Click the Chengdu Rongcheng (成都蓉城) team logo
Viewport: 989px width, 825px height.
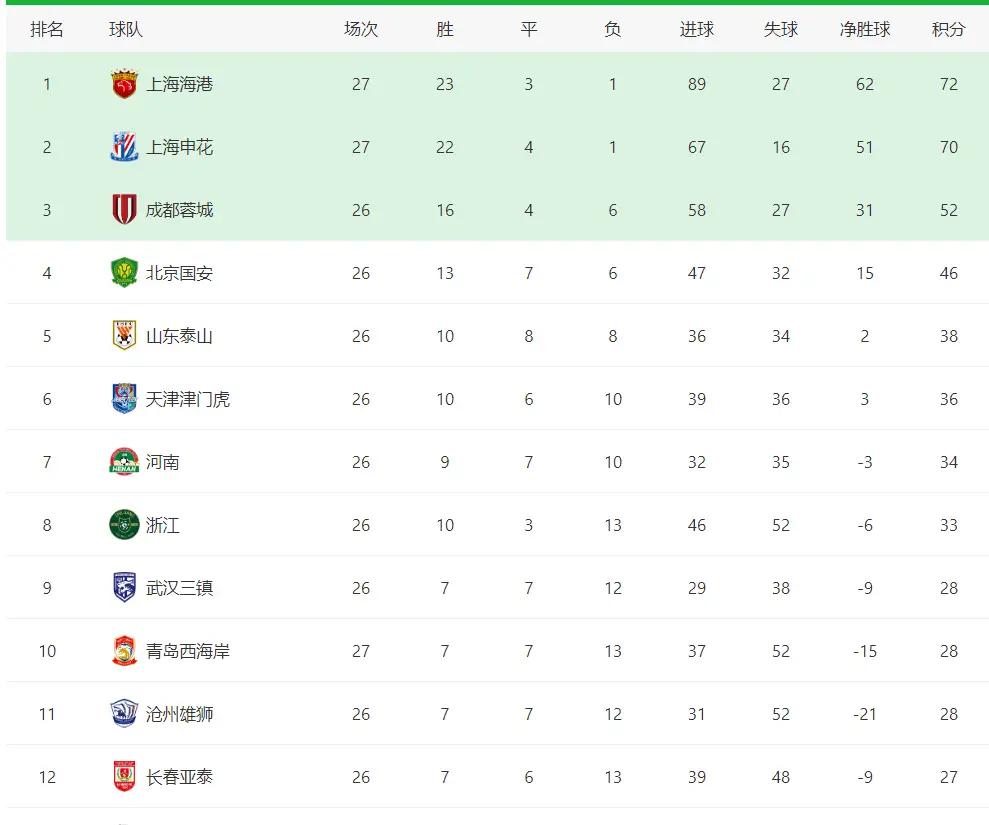coord(124,210)
